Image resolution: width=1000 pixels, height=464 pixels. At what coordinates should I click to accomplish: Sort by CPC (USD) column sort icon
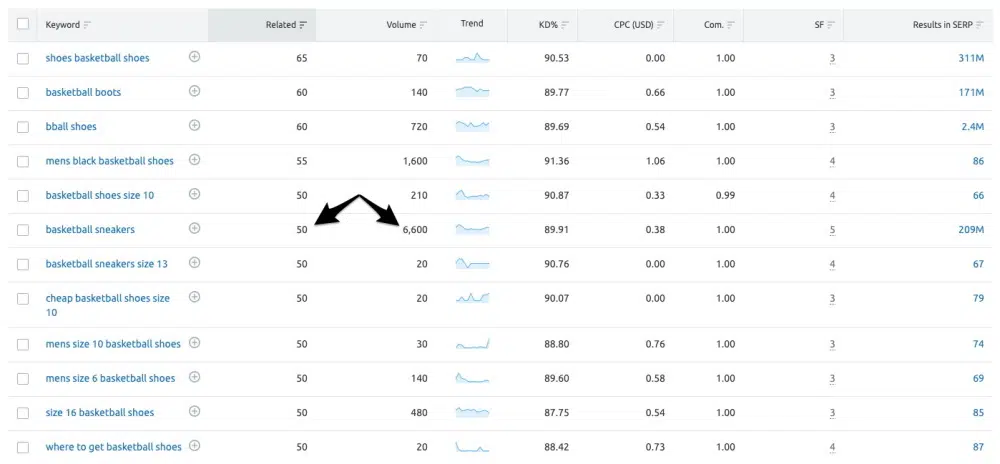(x=661, y=25)
